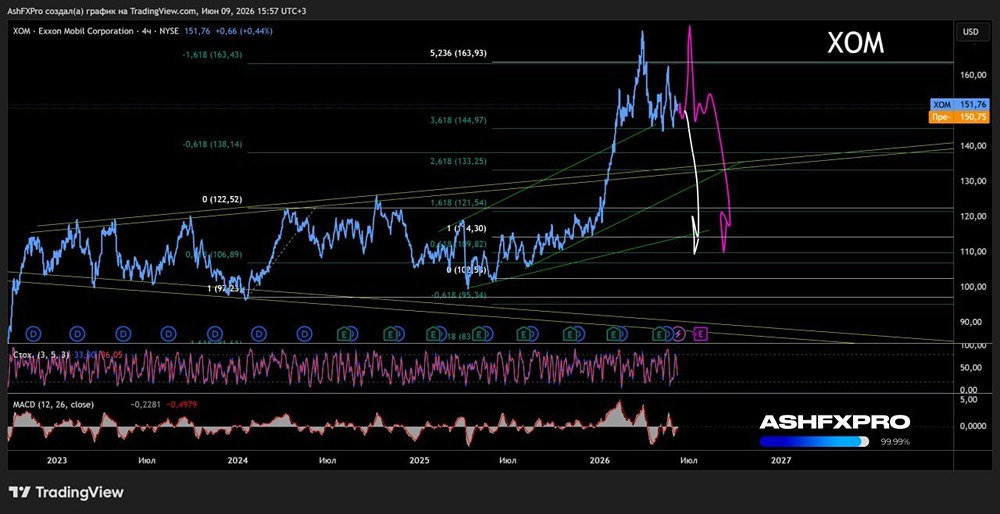Click the 160,00 price axis label
Image resolution: width=1000 pixels, height=514 pixels.
click(x=975, y=75)
